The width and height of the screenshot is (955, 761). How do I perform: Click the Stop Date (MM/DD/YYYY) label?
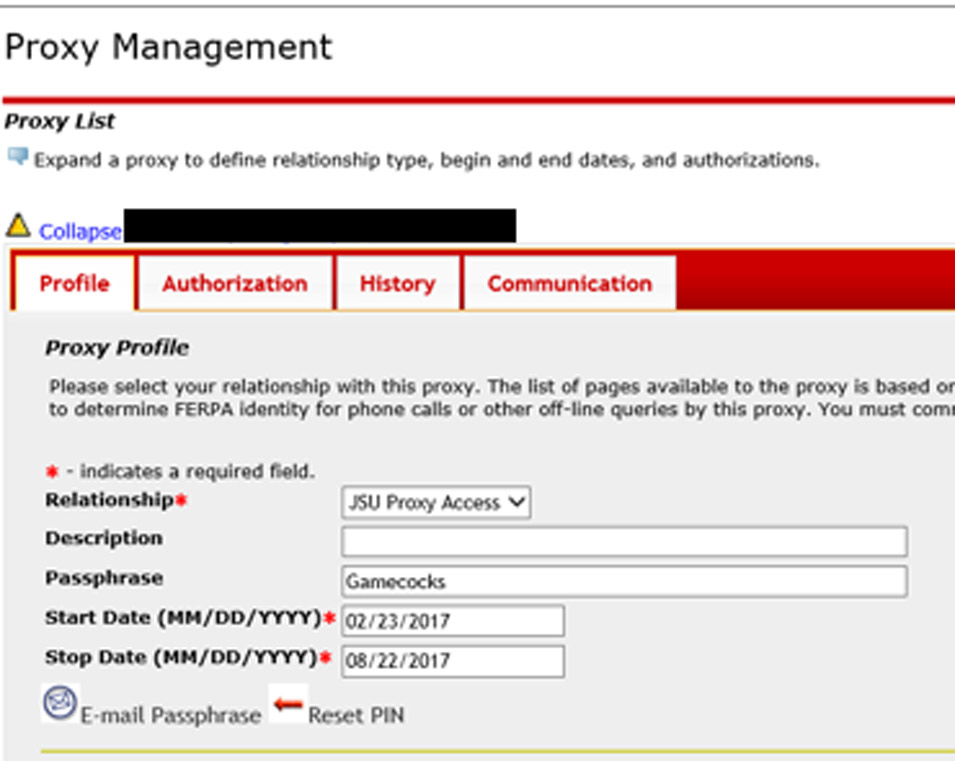click(181, 657)
